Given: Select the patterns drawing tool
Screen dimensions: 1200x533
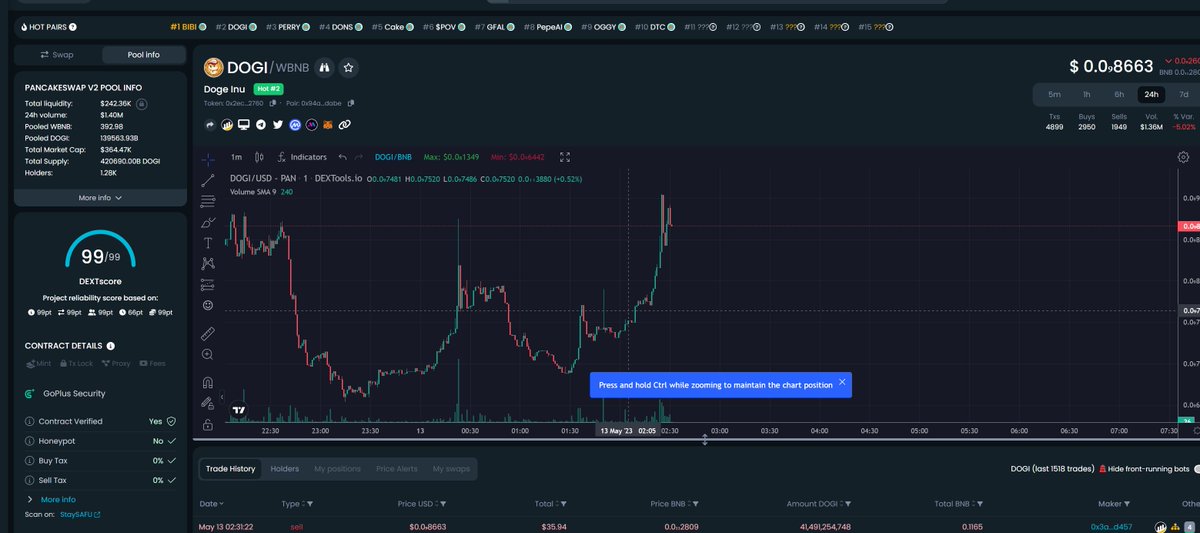Looking at the screenshot, I should (208, 263).
